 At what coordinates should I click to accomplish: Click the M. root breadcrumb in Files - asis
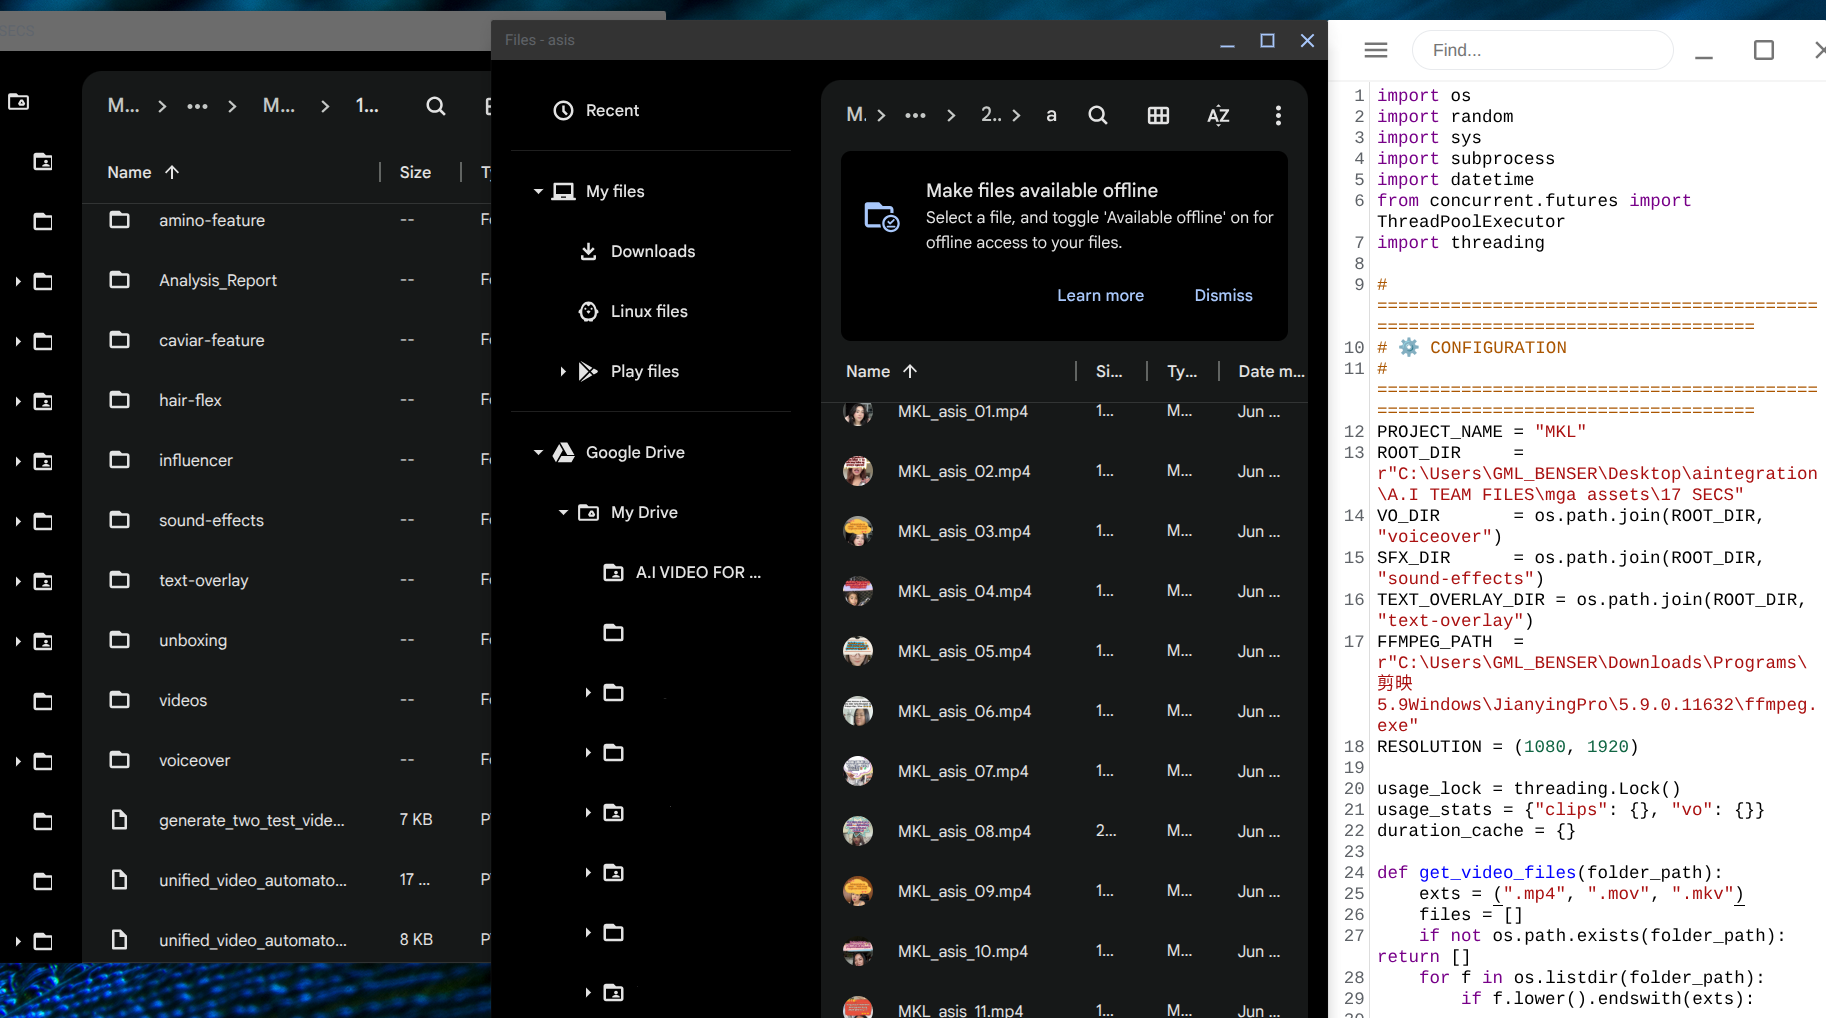pyautogui.click(x=856, y=115)
